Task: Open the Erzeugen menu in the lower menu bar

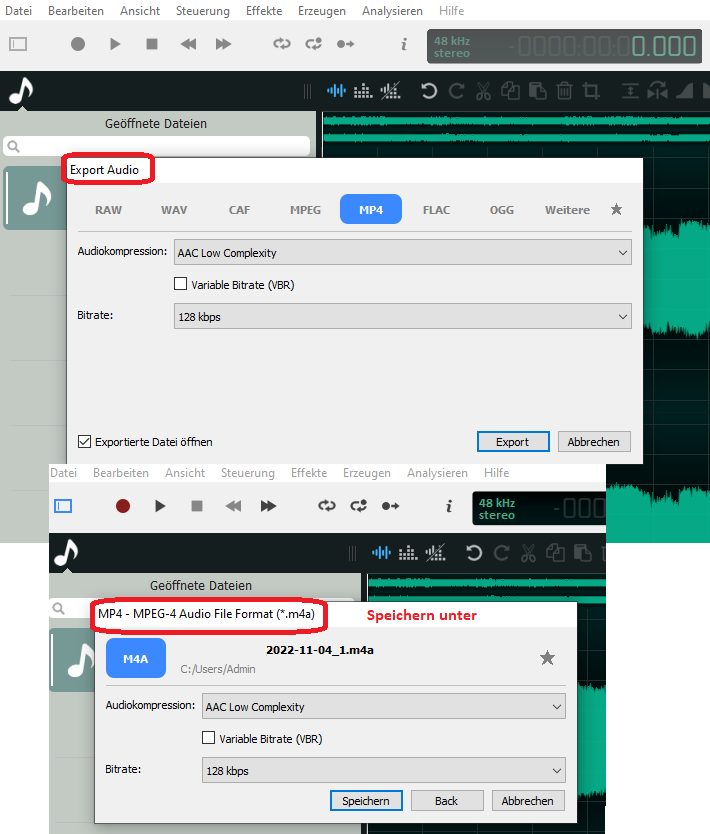Action: [366, 473]
